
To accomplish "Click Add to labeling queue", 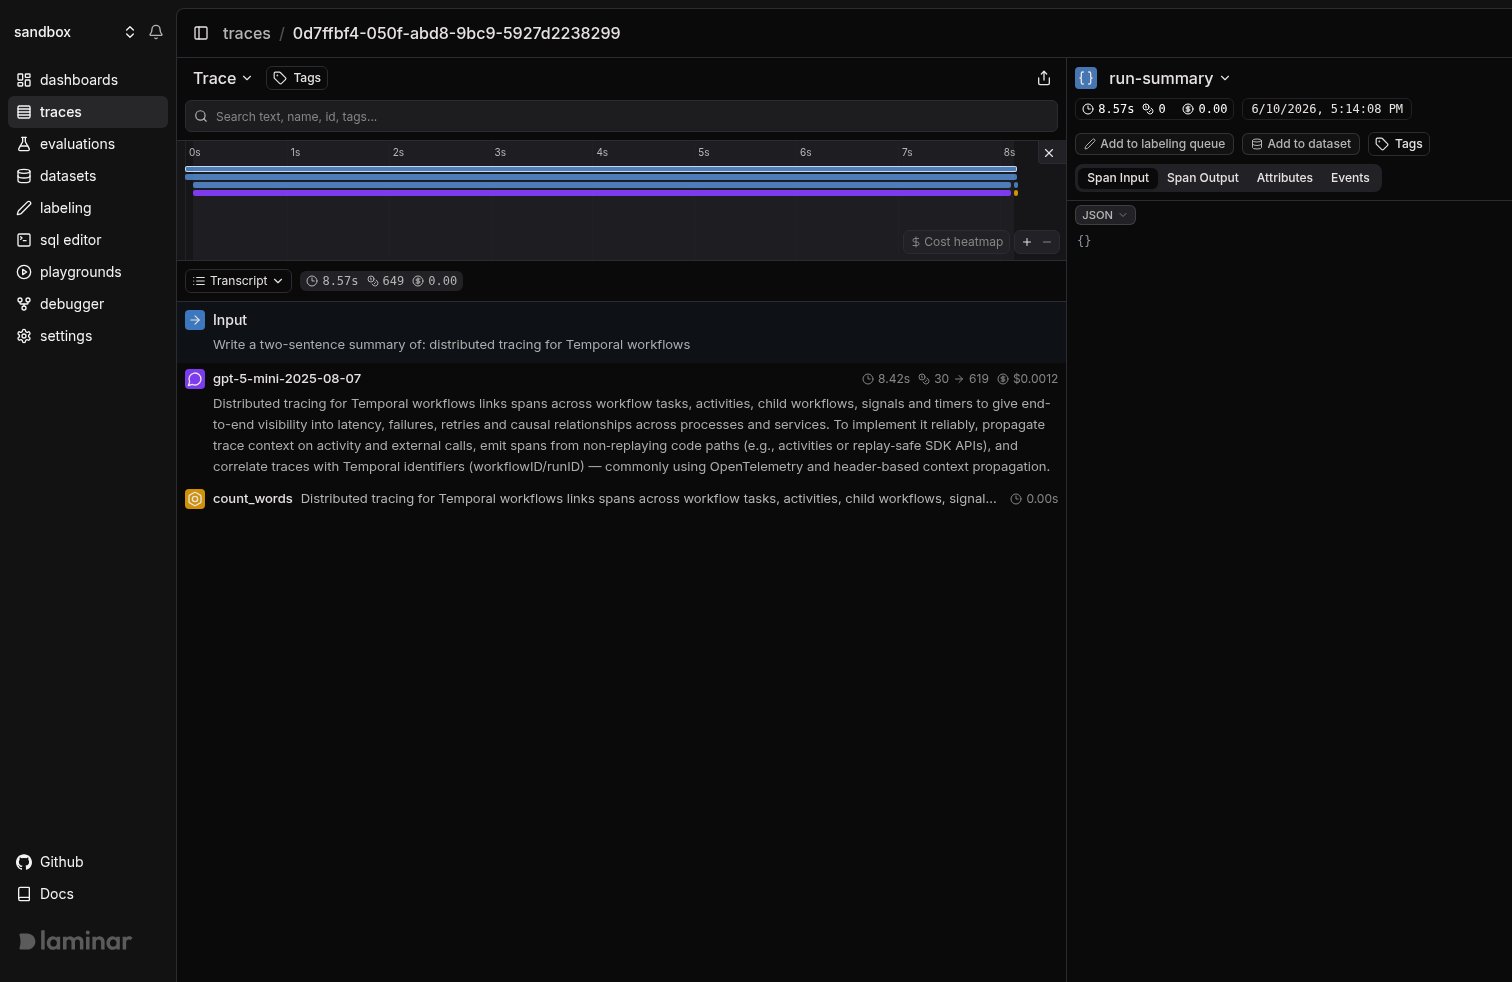I will click(1154, 144).
